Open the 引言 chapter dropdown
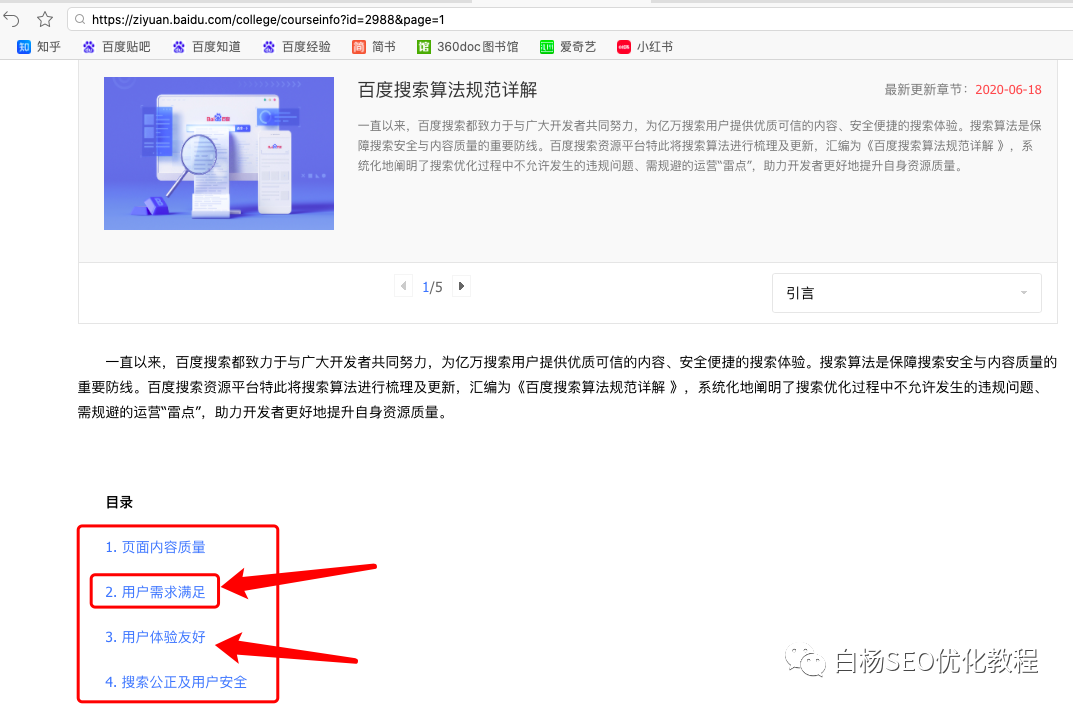1073x708 pixels. [906, 292]
